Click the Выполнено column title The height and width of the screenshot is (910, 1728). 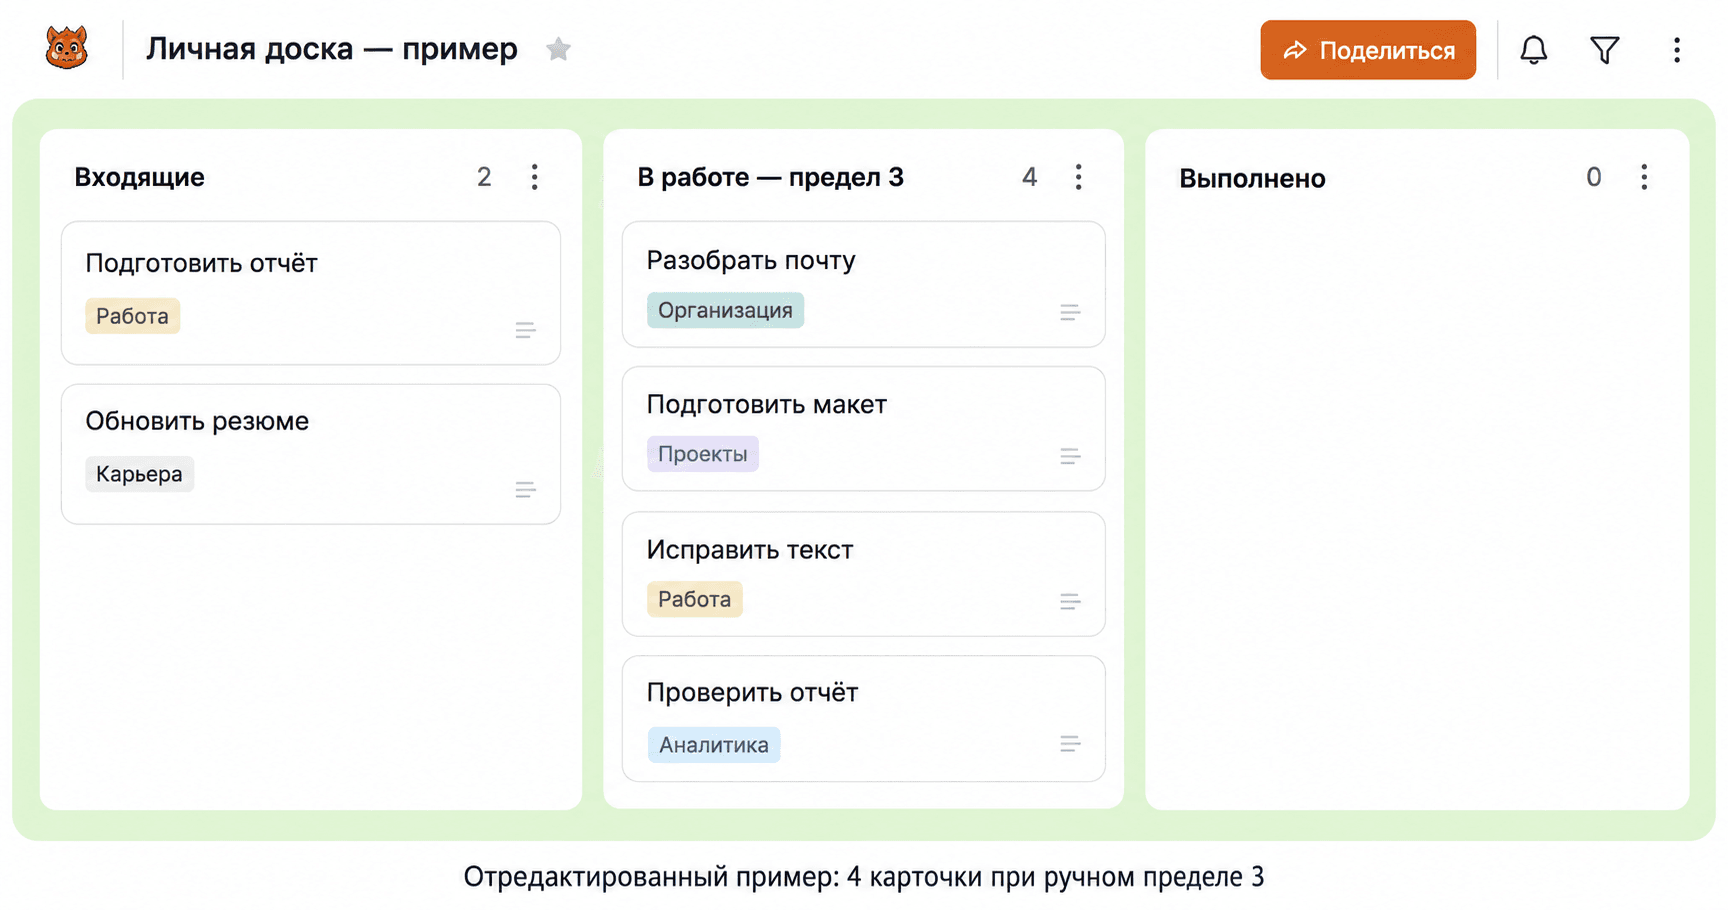coord(1252,178)
